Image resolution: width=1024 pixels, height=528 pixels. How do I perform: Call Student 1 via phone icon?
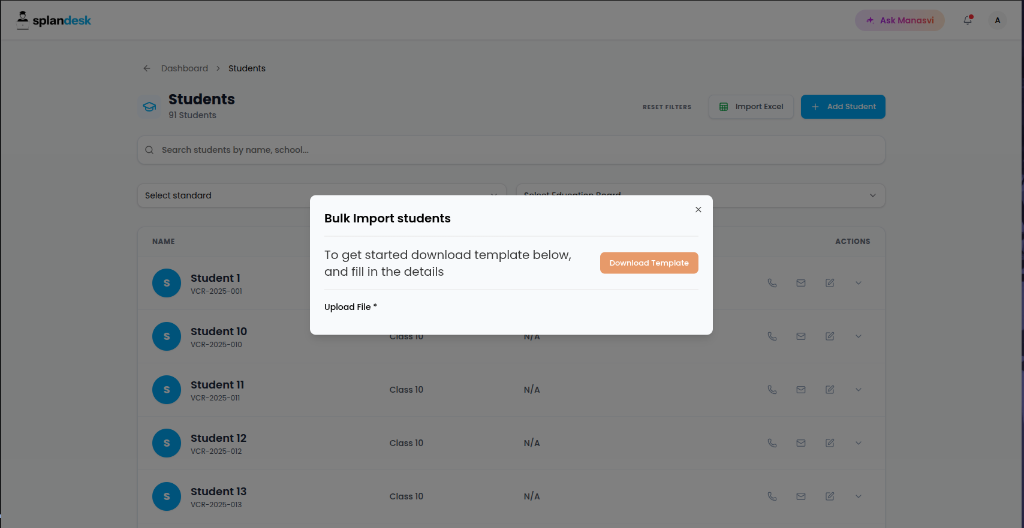click(772, 283)
